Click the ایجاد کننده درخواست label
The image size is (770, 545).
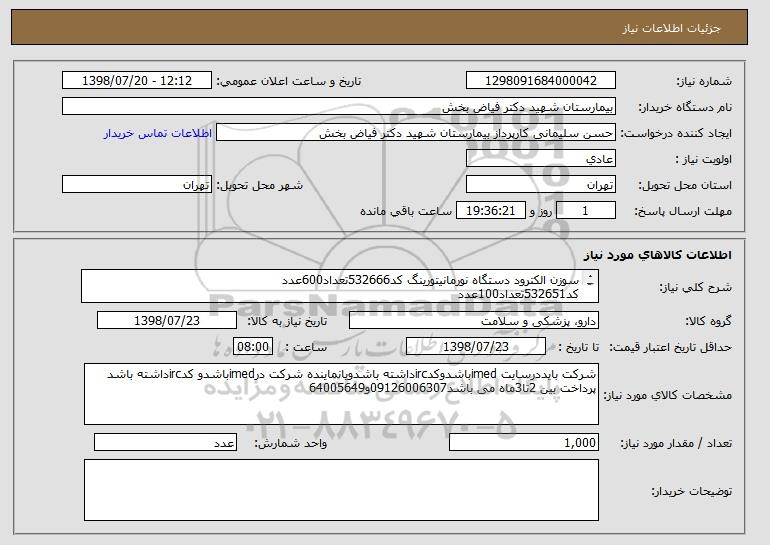(676, 134)
